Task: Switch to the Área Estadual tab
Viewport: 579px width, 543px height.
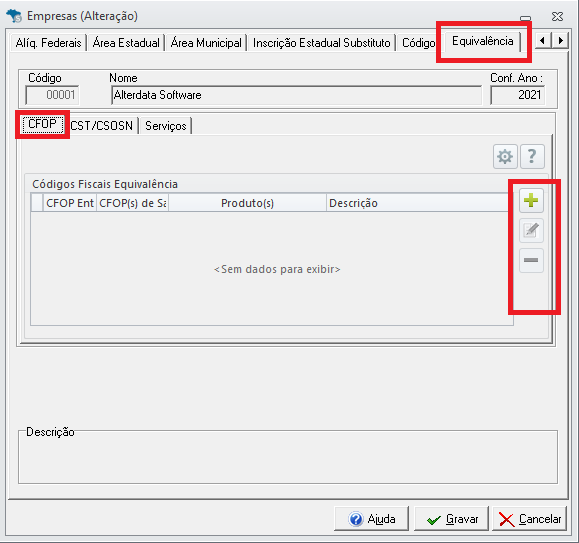Action: (x=126, y=43)
